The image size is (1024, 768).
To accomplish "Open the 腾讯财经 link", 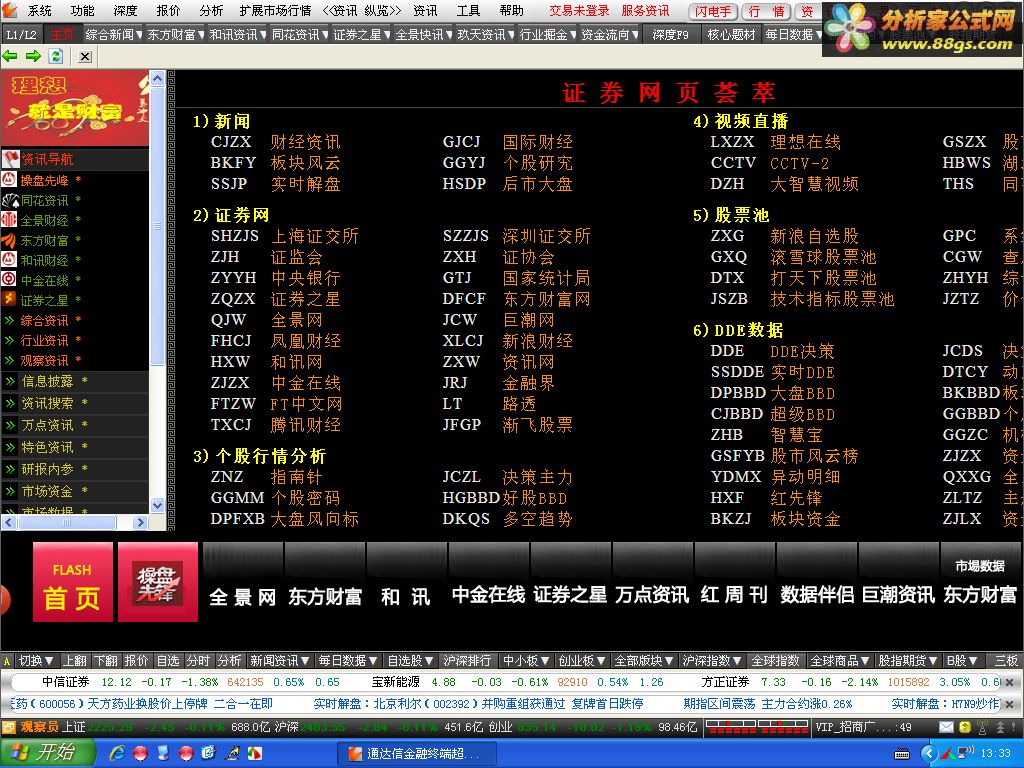I will (x=305, y=424).
